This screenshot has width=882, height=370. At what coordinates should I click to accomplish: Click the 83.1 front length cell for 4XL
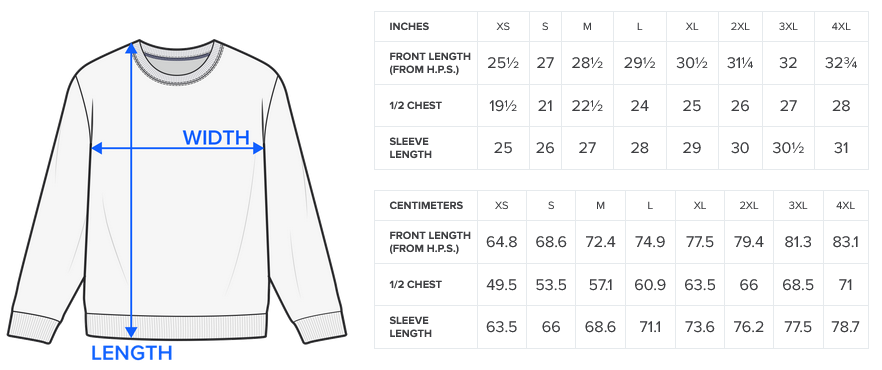(x=845, y=242)
